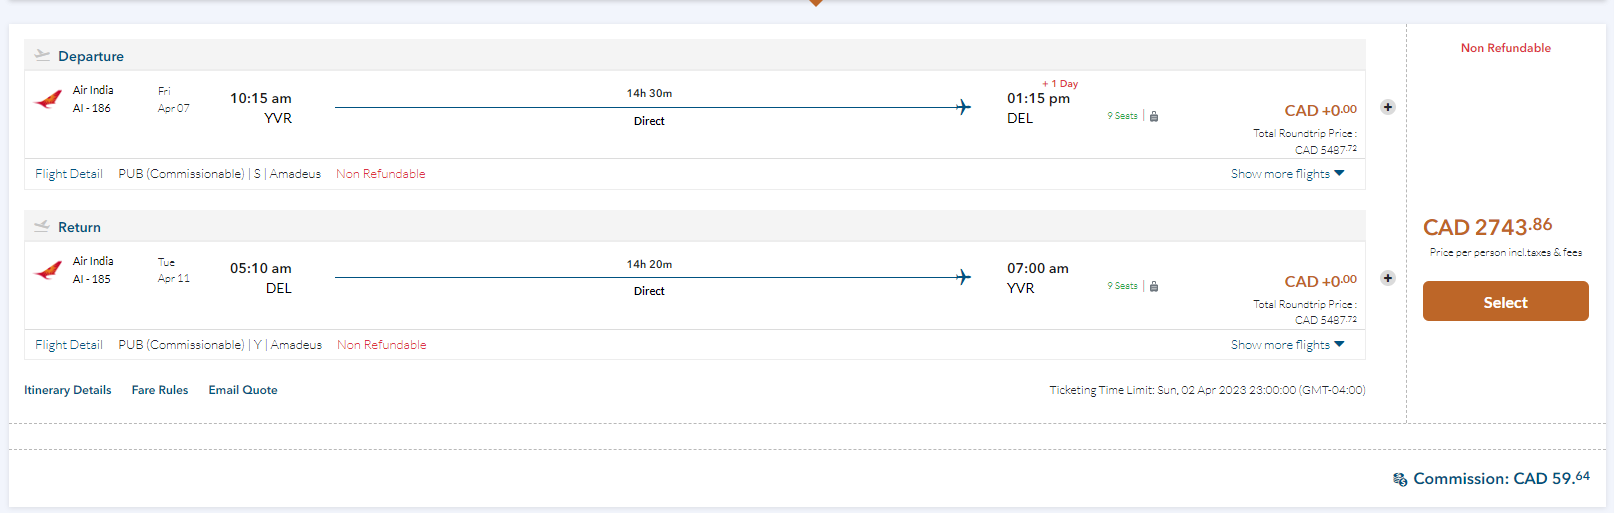
Task: Click baggage icon on return flight row
Action: point(1154,287)
